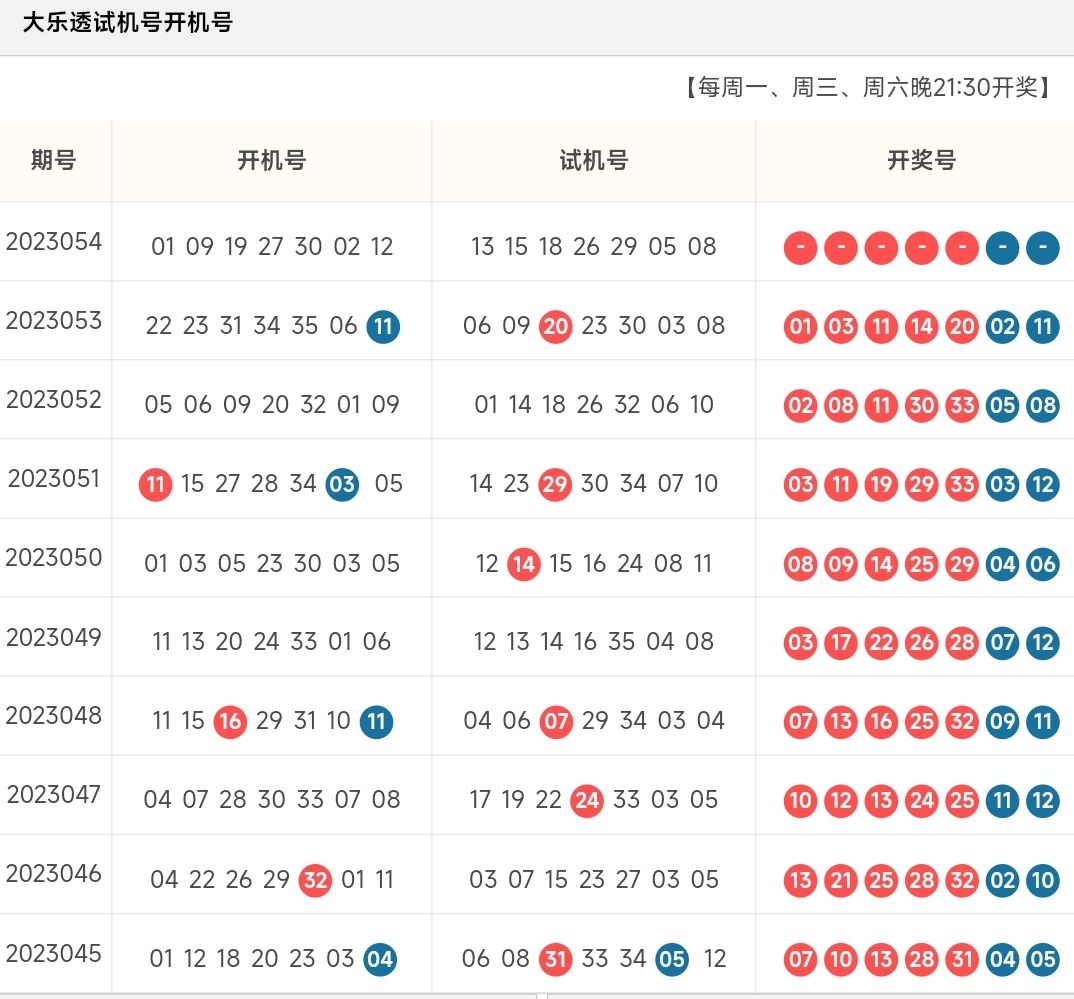The width and height of the screenshot is (1074, 999).
Task: Click red ball 17 in 2023049 开奖号
Action: (x=840, y=642)
